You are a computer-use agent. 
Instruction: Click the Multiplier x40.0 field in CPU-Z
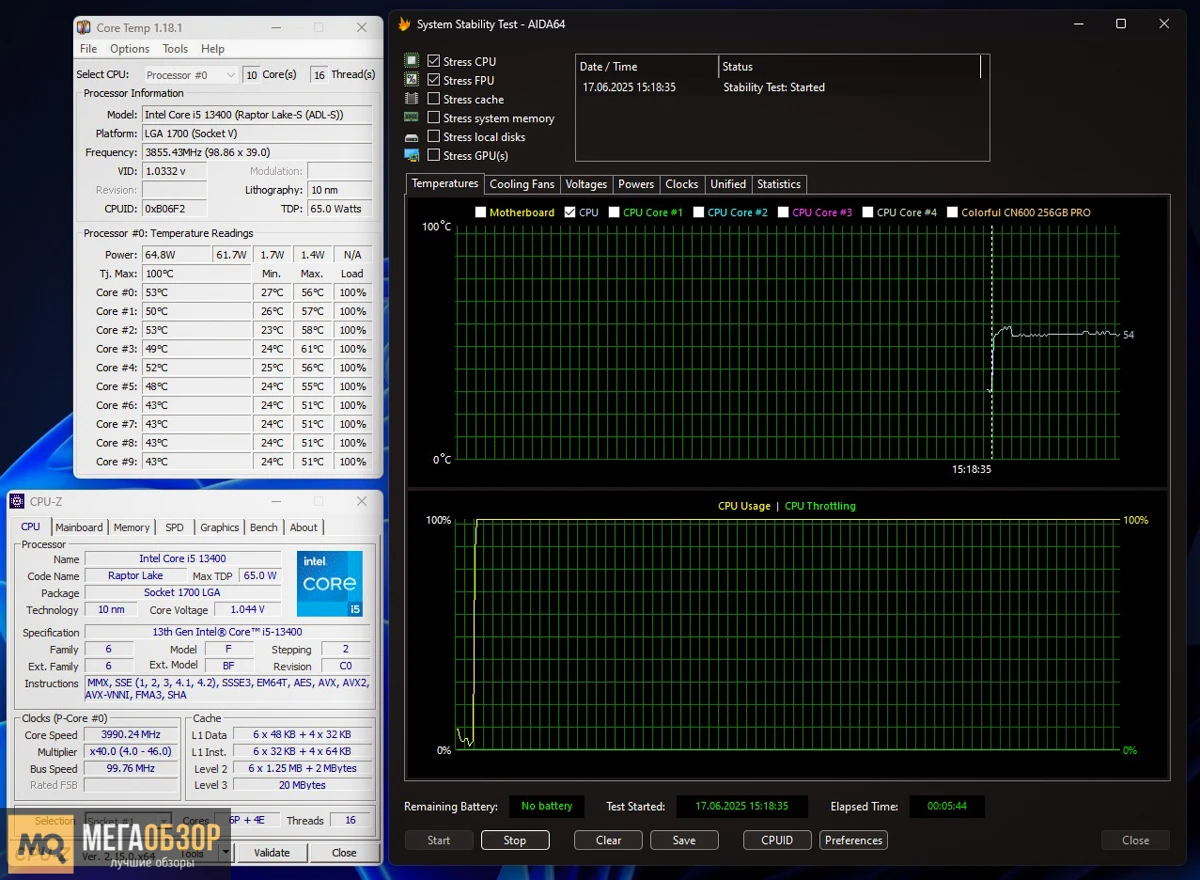[x=131, y=752]
